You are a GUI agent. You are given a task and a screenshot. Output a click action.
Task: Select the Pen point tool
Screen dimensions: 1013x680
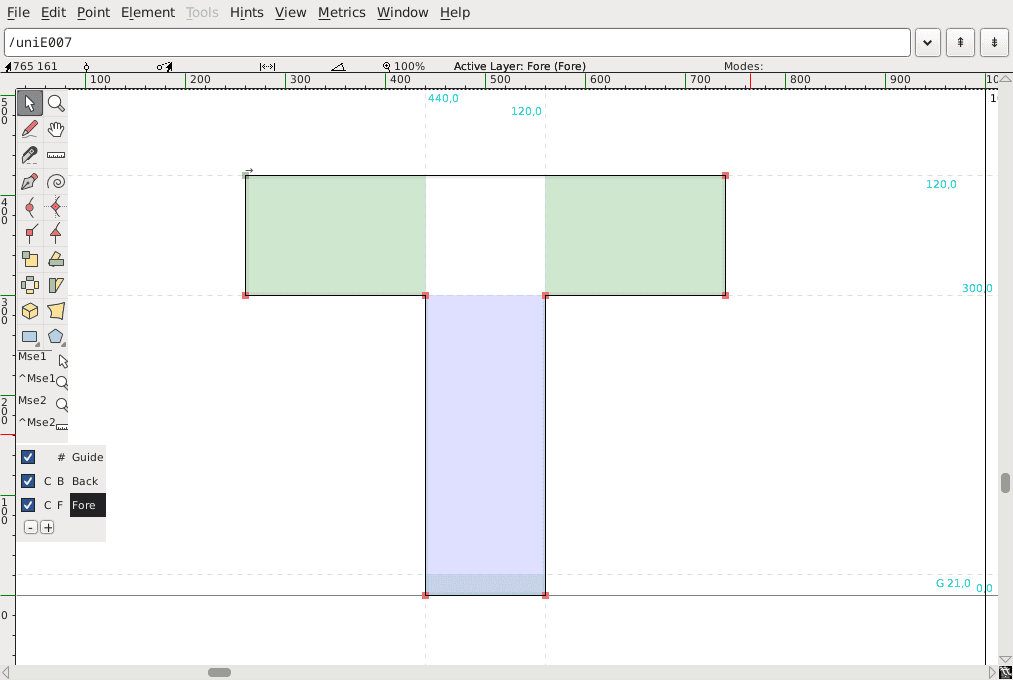pos(30,181)
